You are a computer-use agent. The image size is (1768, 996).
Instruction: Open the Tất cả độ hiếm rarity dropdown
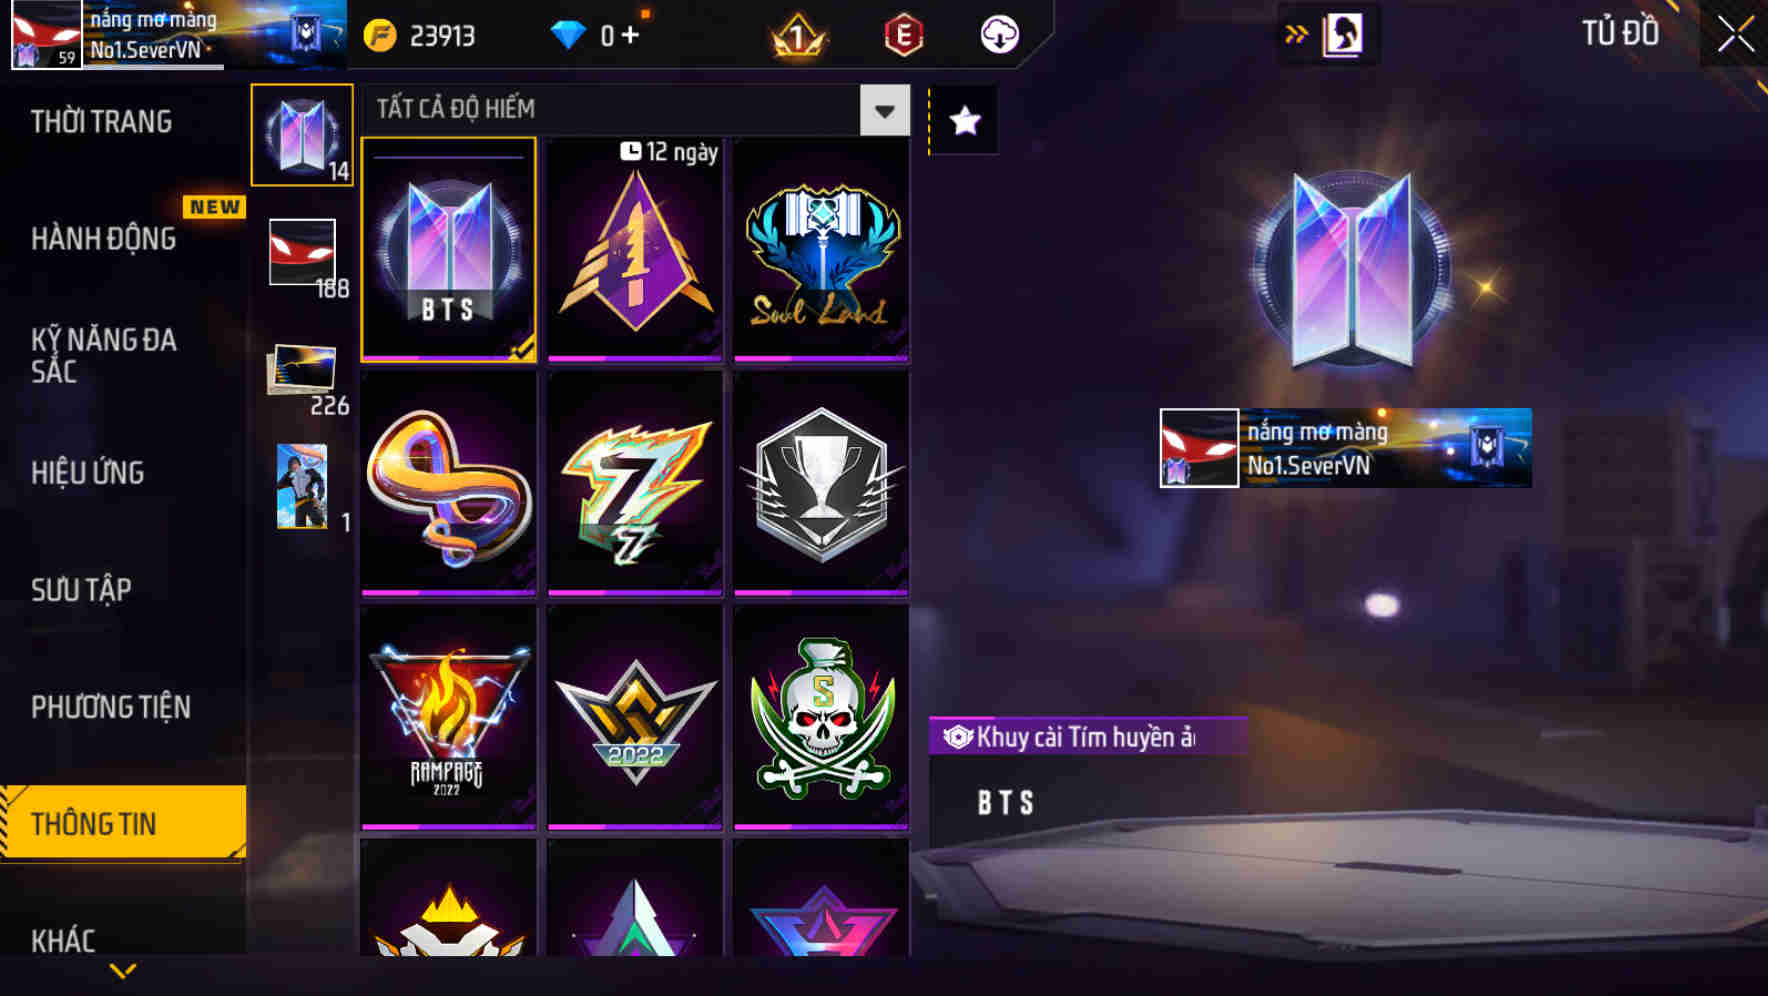(637, 109)
